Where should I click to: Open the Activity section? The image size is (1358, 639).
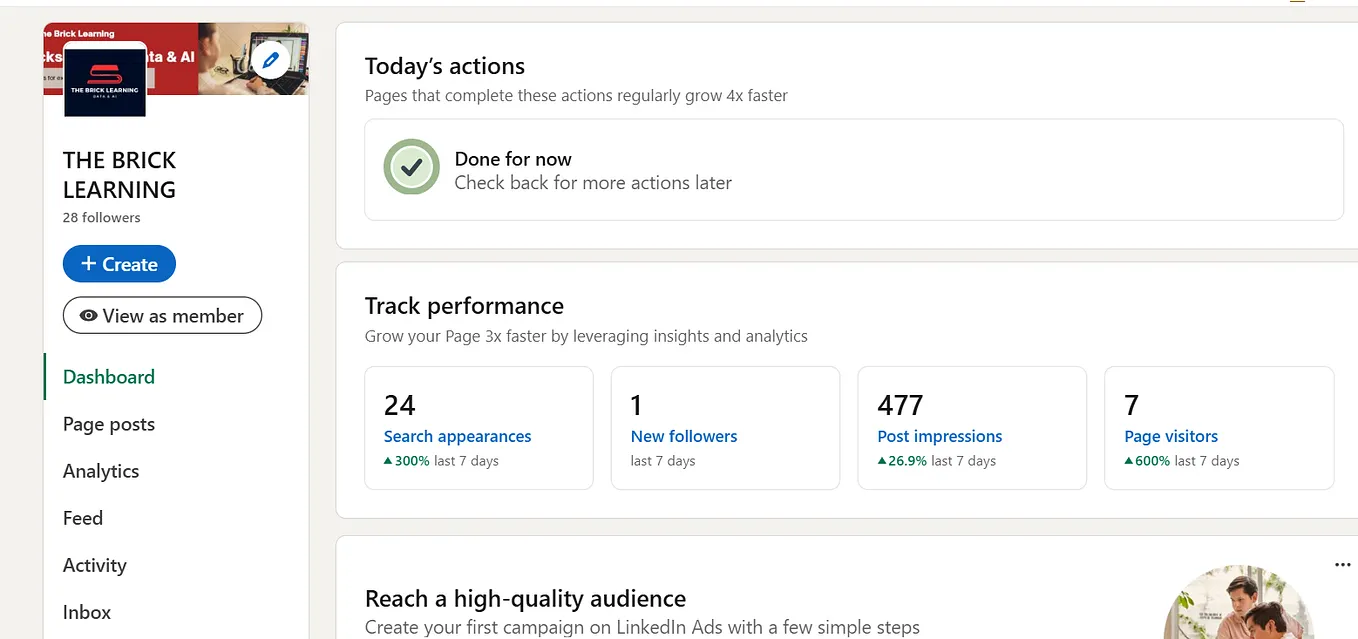94,565
